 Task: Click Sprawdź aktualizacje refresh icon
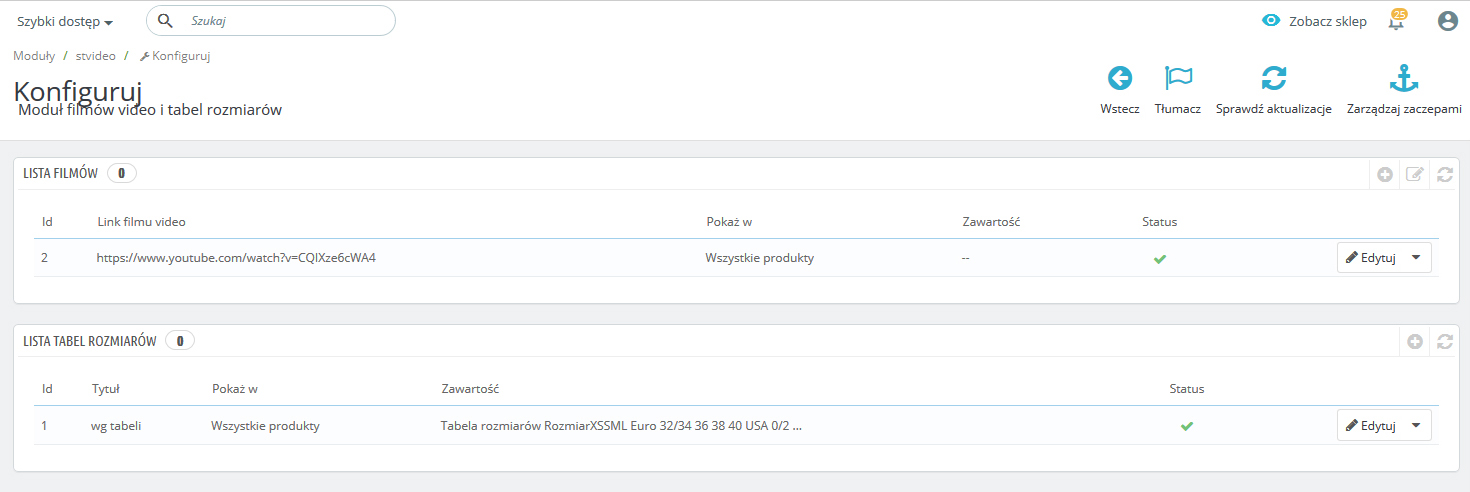coord(1273,79)
